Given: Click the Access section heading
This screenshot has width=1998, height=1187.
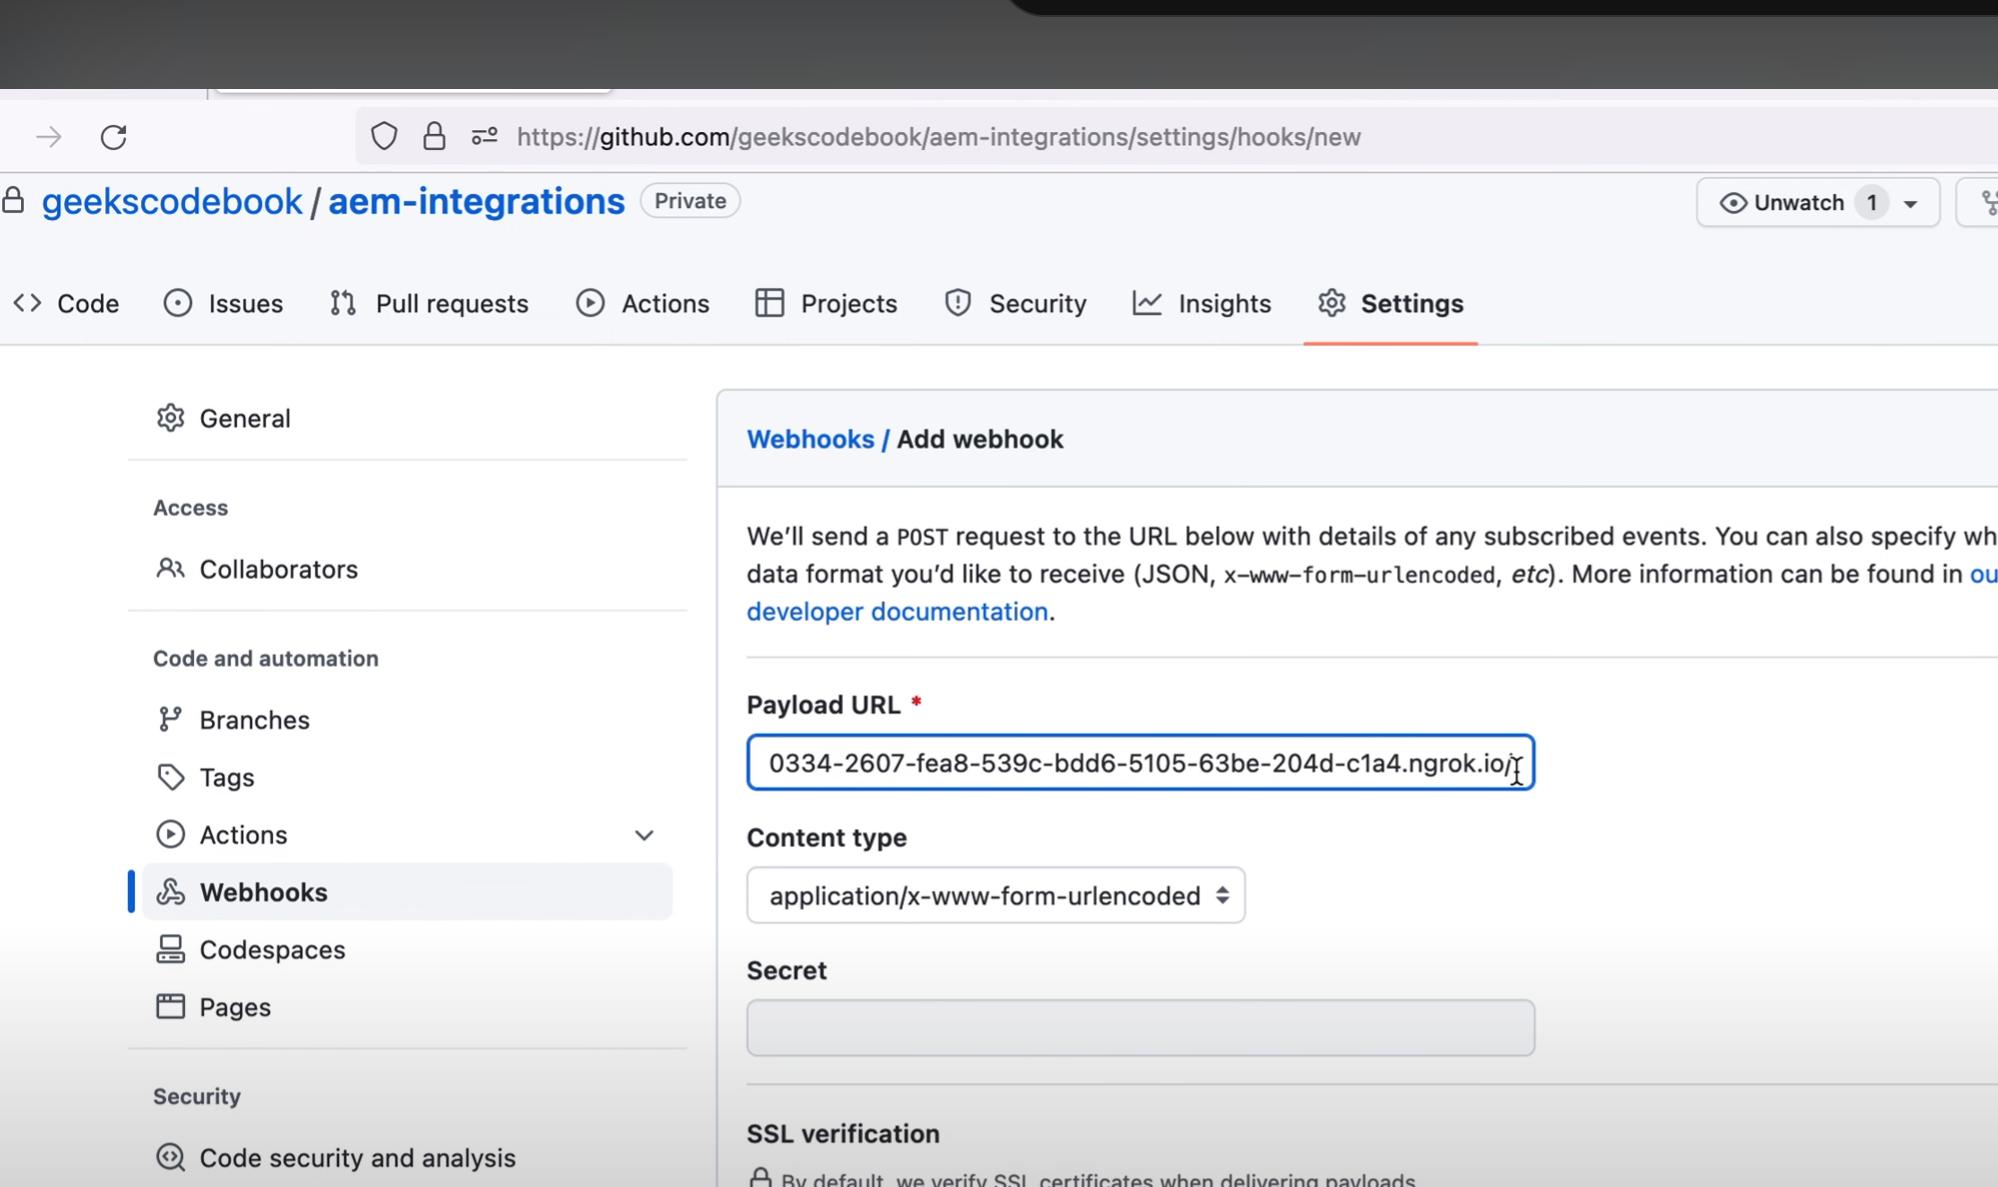Looking at the screenshot, I should [190, 508].
